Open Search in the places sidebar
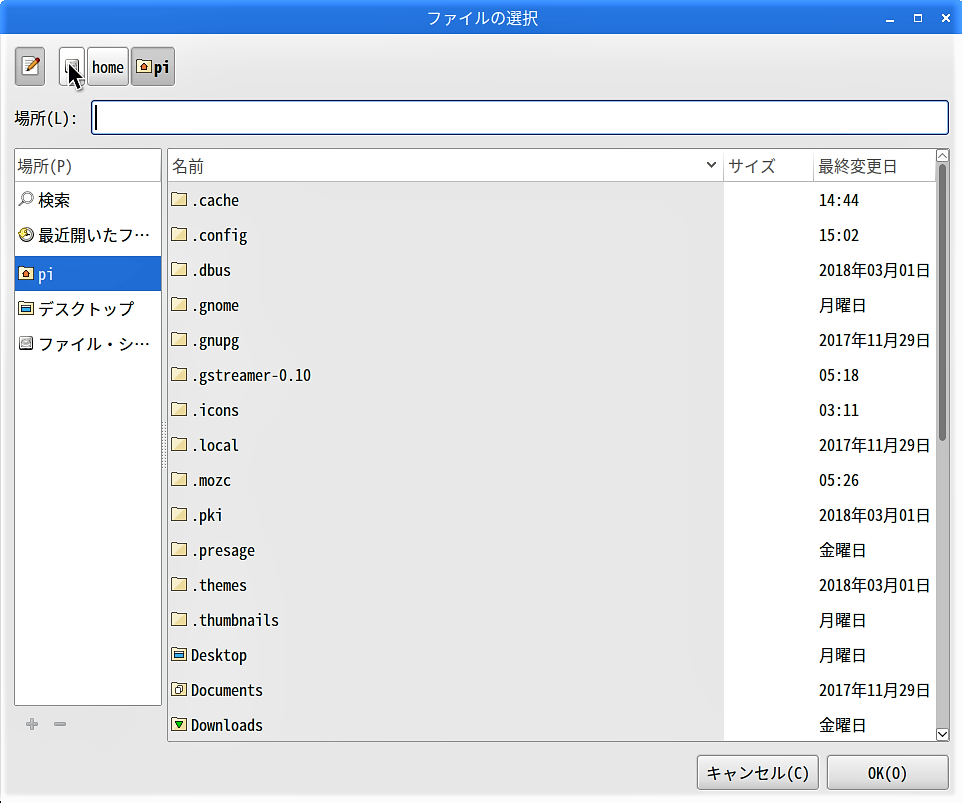The height and width of the screenshot is (803, 962). 88,200
